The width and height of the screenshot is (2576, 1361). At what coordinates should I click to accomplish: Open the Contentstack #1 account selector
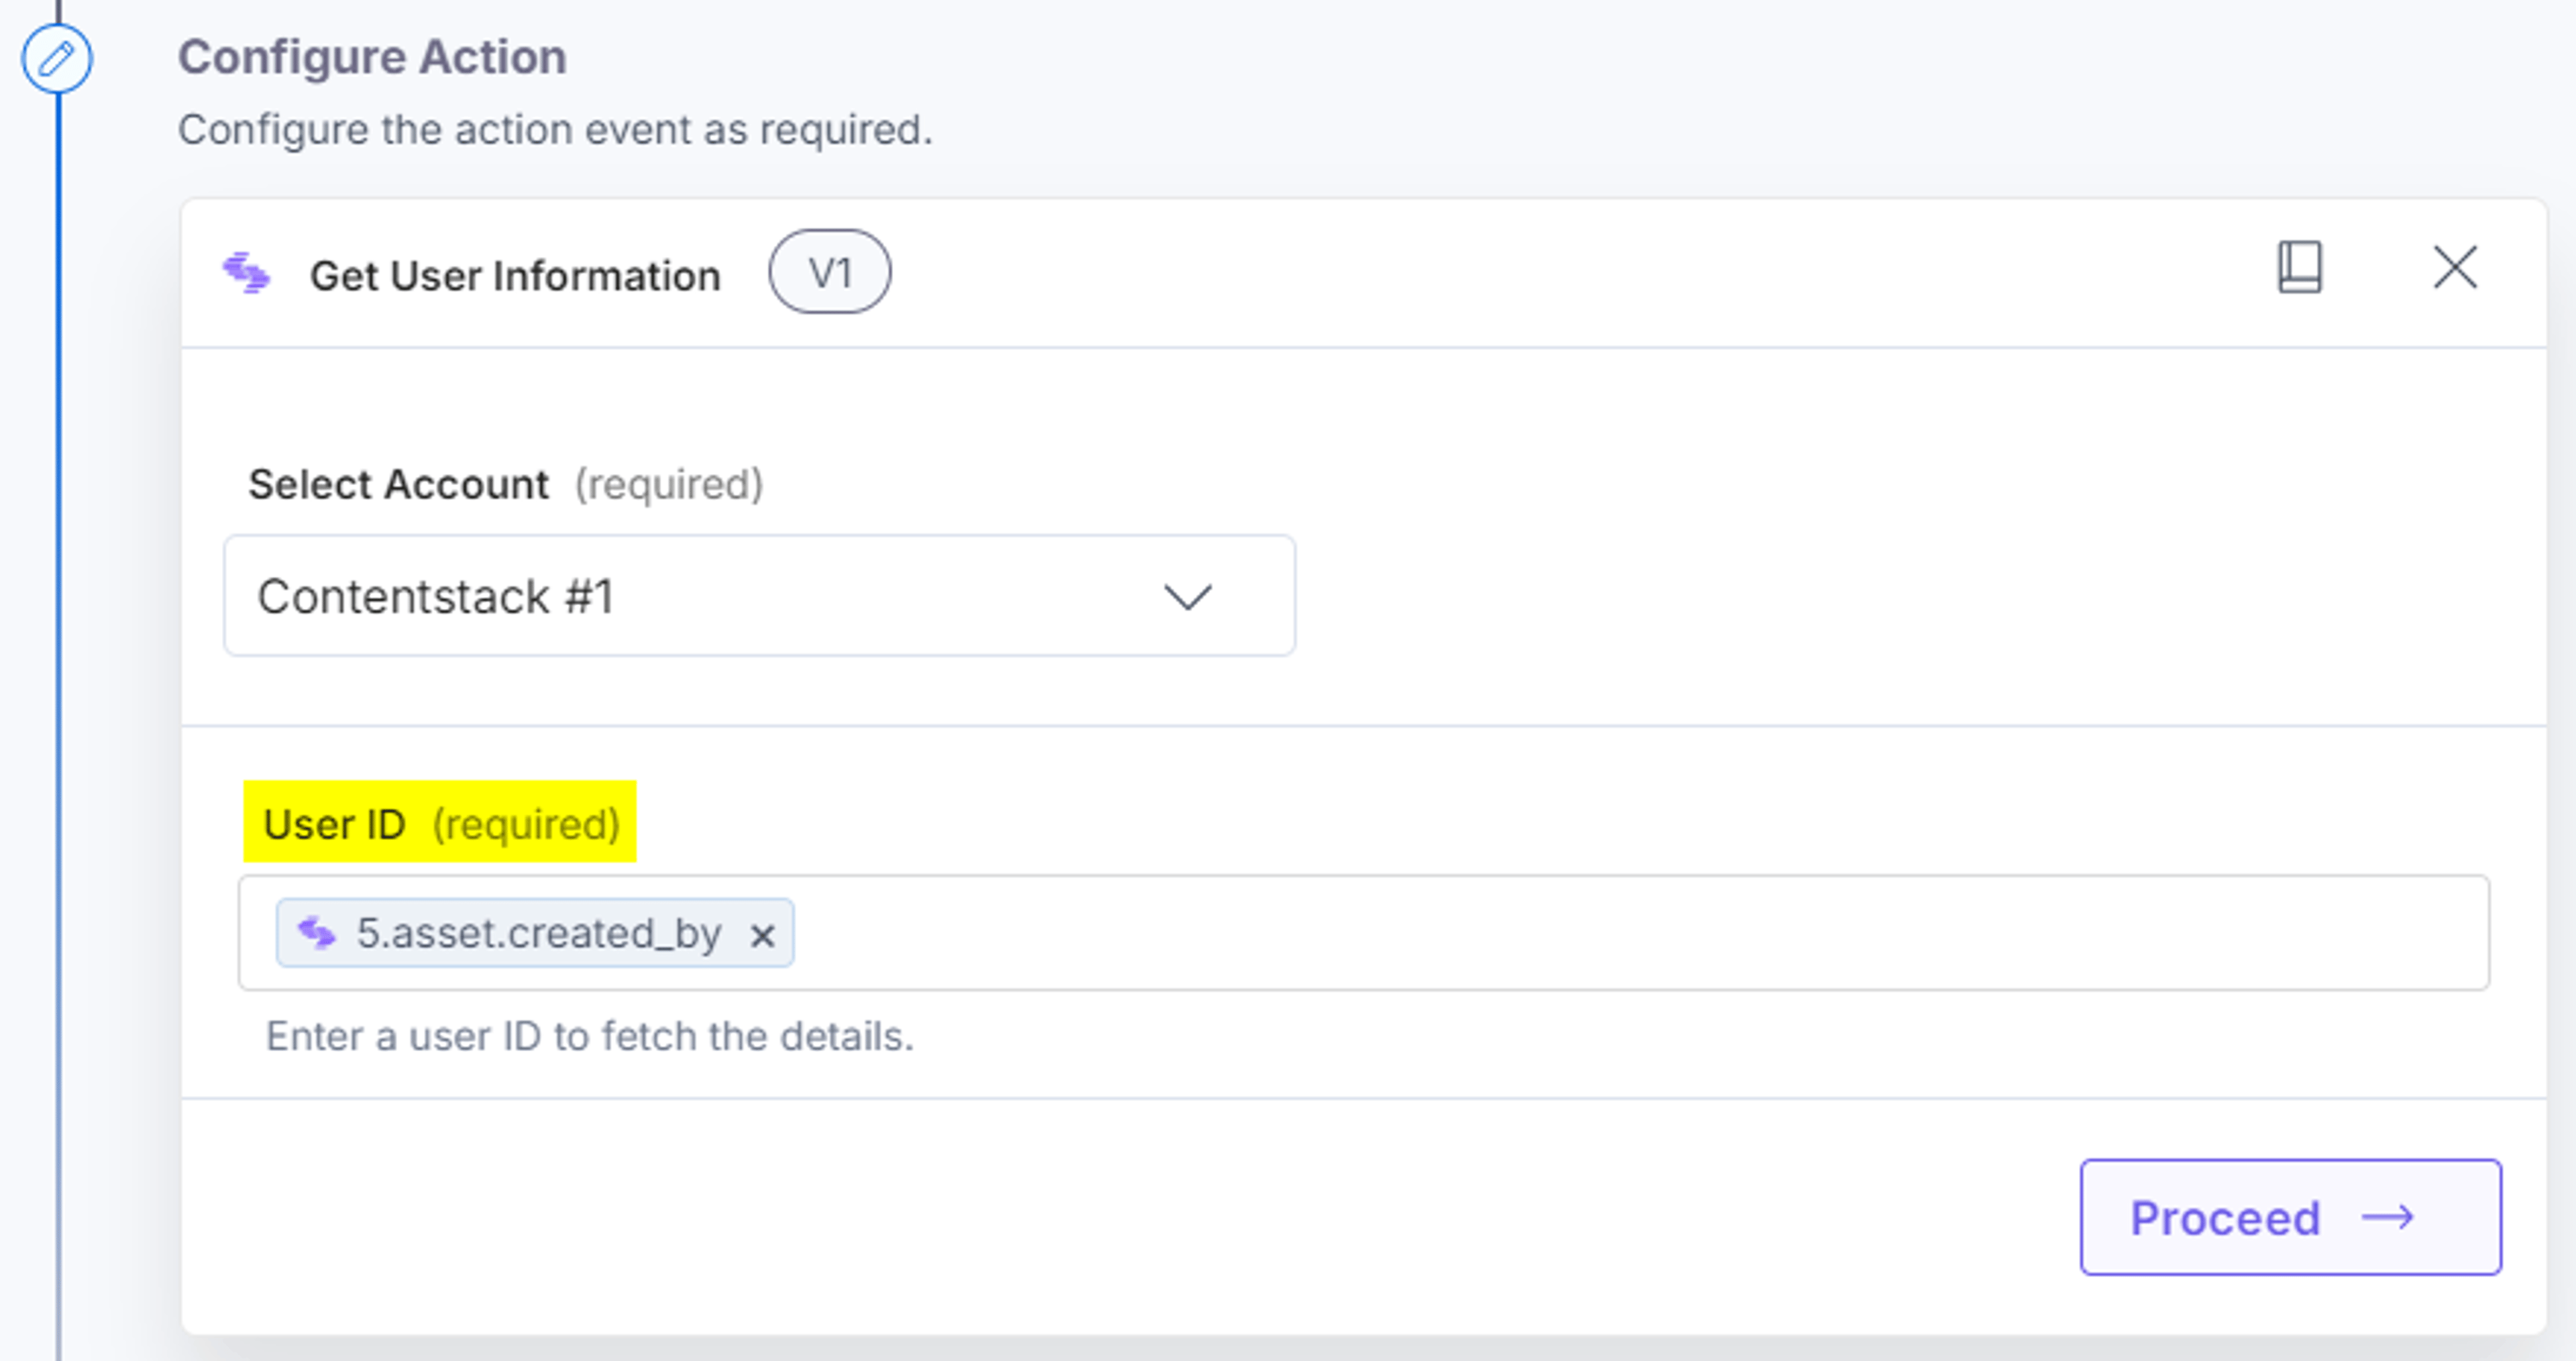point(759,596)
